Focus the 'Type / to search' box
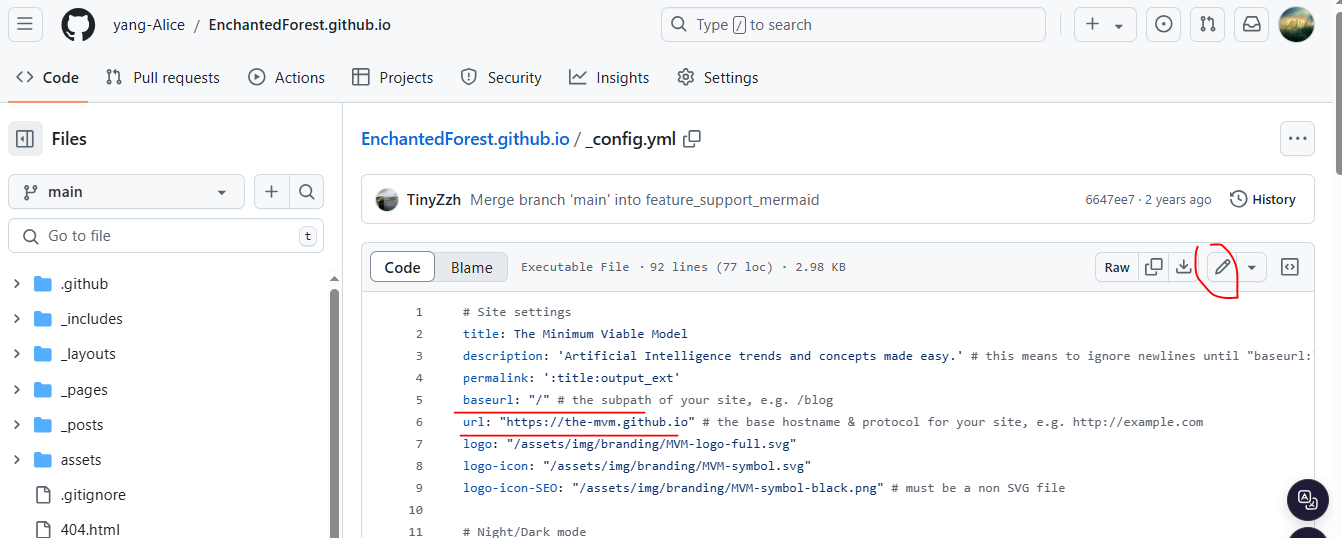The image size is (1342, 538). coord(853,25)
